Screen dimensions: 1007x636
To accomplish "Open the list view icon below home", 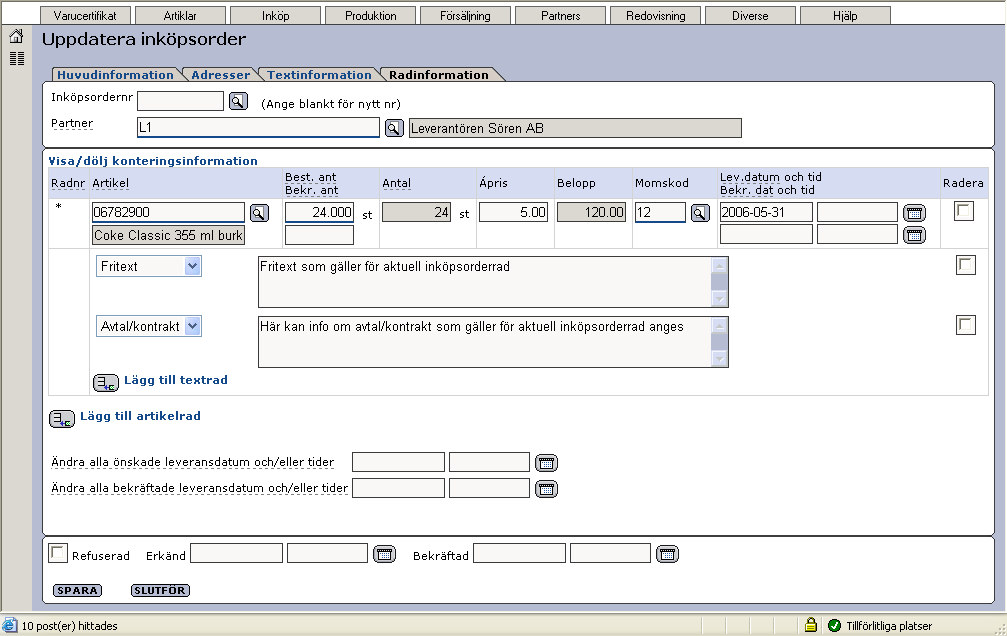I will point(17,58).
